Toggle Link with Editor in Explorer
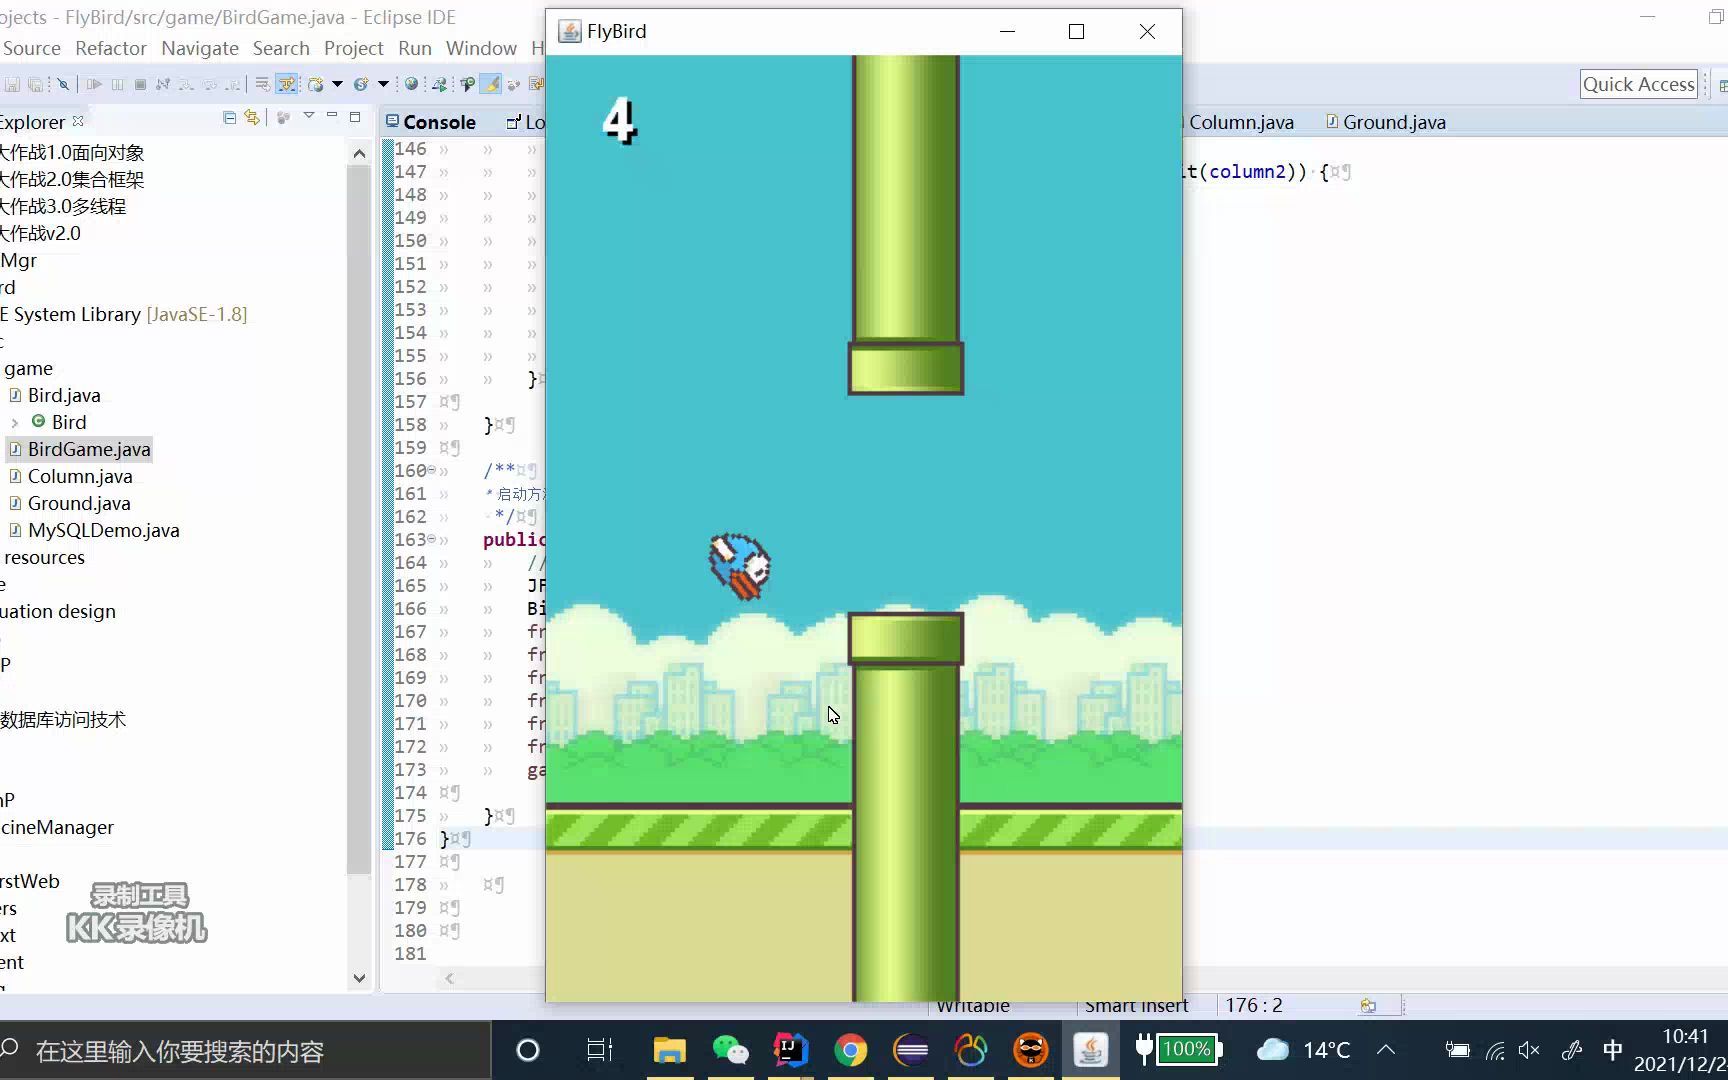 point(252,118)
